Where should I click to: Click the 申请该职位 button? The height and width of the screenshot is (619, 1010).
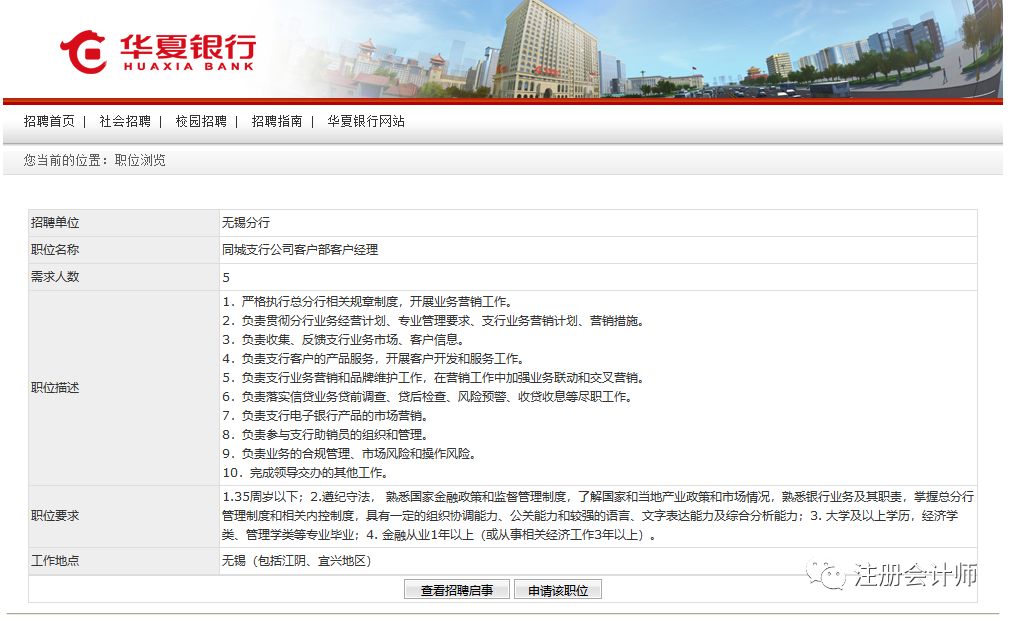[x=558, y=590]
